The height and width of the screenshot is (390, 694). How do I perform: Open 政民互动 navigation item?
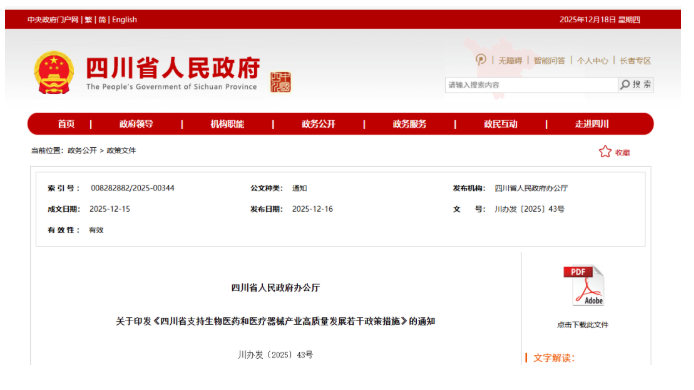tap(501, 124)
